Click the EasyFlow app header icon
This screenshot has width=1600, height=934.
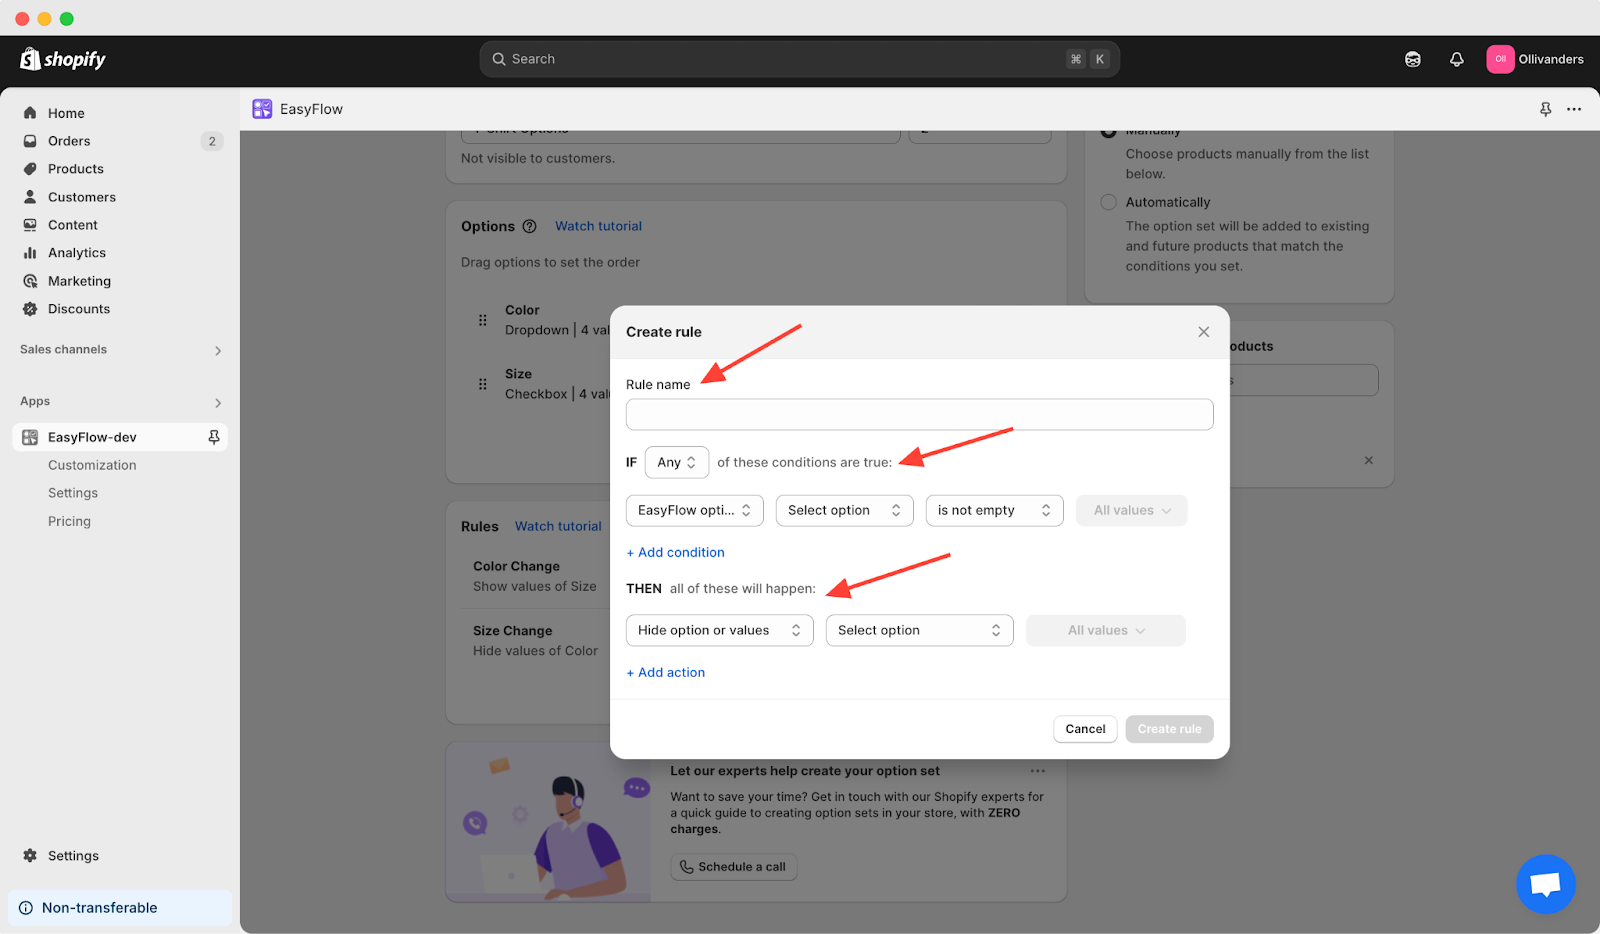[x=262, y=109]
